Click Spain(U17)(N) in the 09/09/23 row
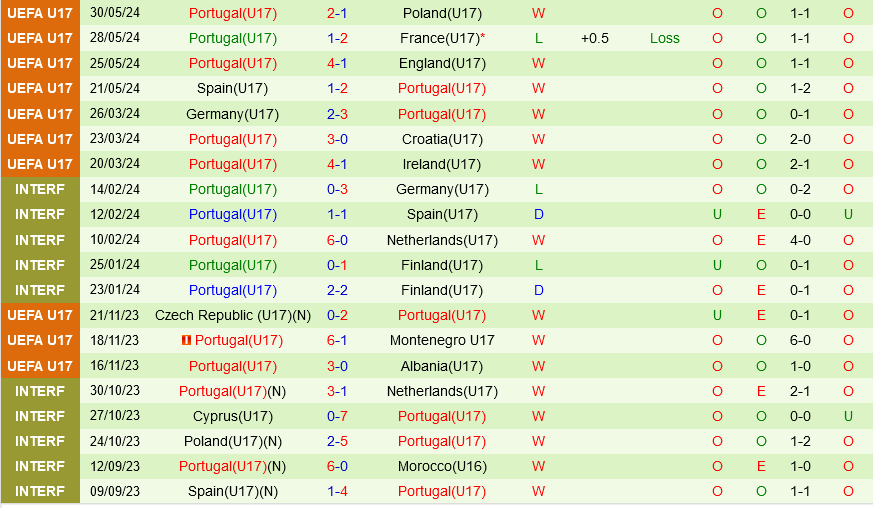The image size is (873, 508). pos(232,491)
